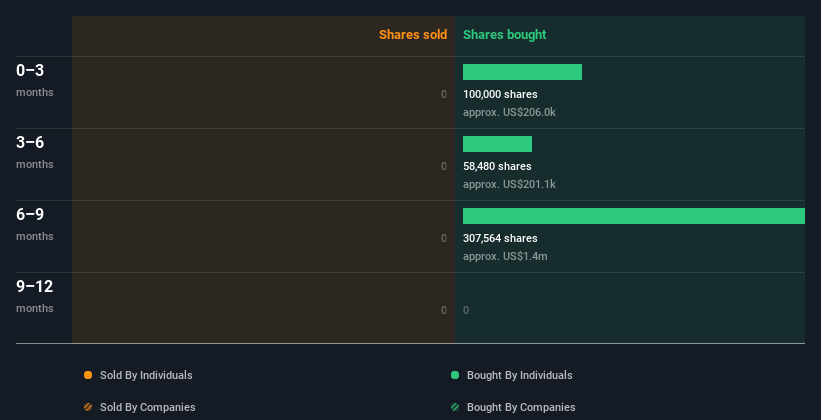
Task: Click the shares bought zero in 9–12 months row
Action: point(466,310)
